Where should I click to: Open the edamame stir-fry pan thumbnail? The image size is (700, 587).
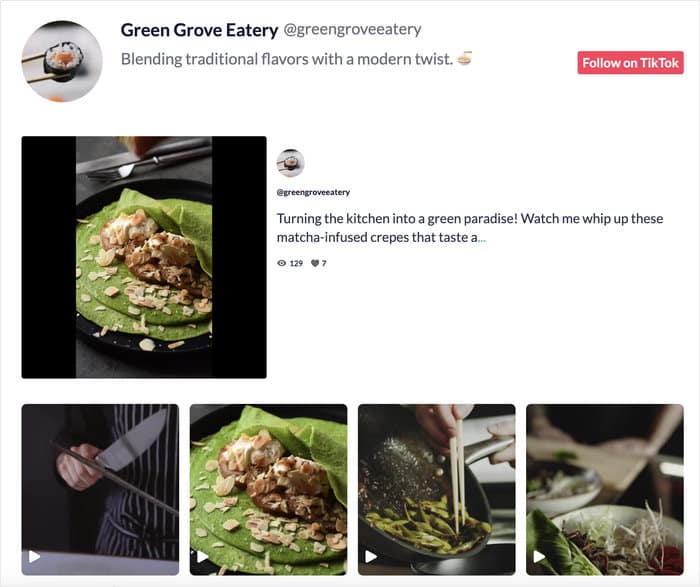click(x=437, y=489)
